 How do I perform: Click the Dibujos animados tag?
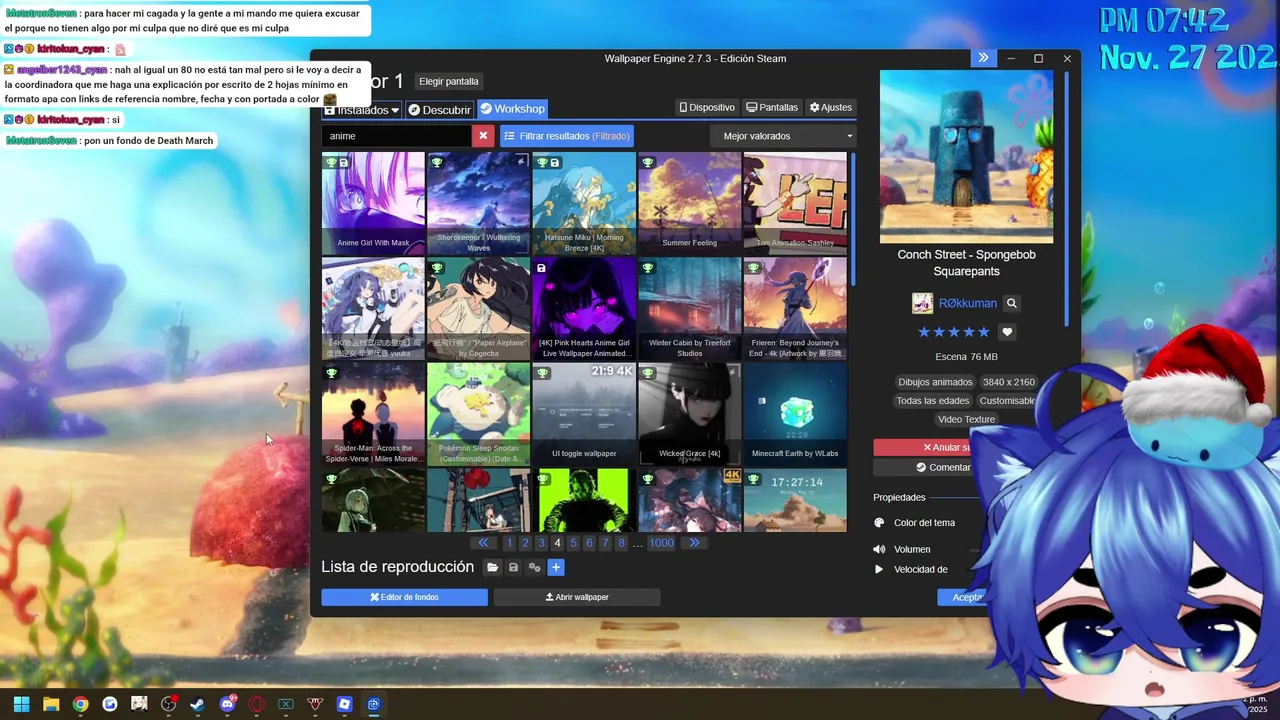click(x=935, y=382)
